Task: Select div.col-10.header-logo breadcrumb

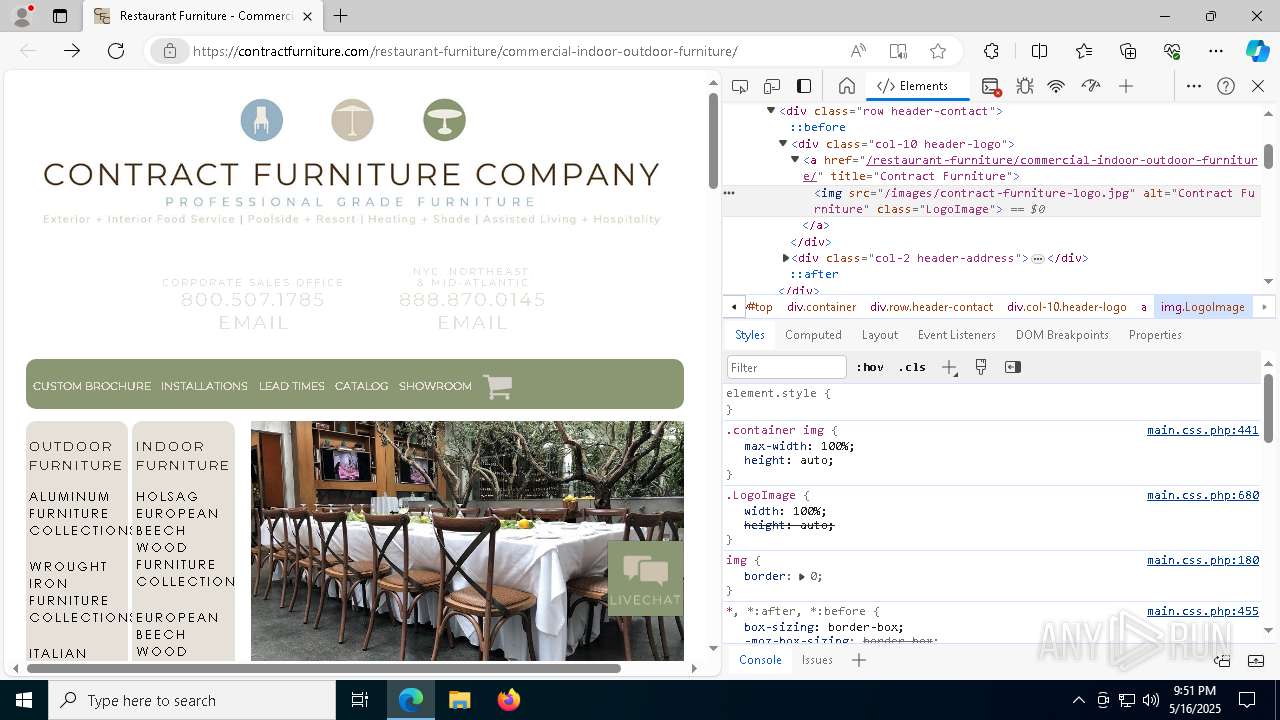Action: click(1066, 307)
